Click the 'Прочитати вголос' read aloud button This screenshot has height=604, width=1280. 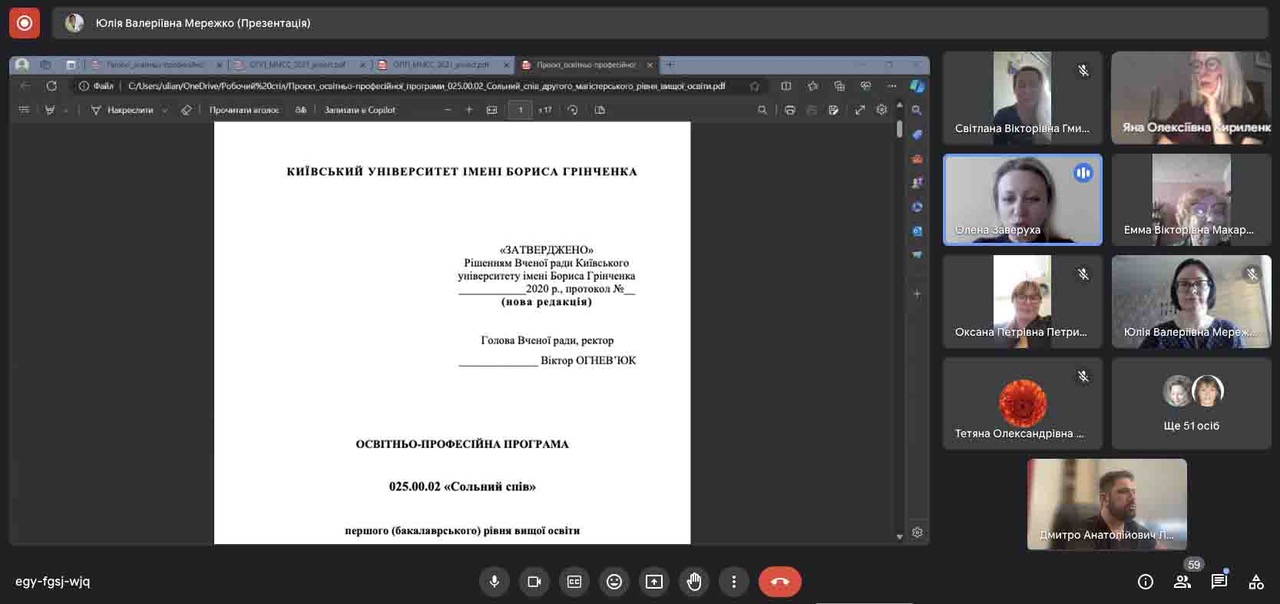(244, 110)
